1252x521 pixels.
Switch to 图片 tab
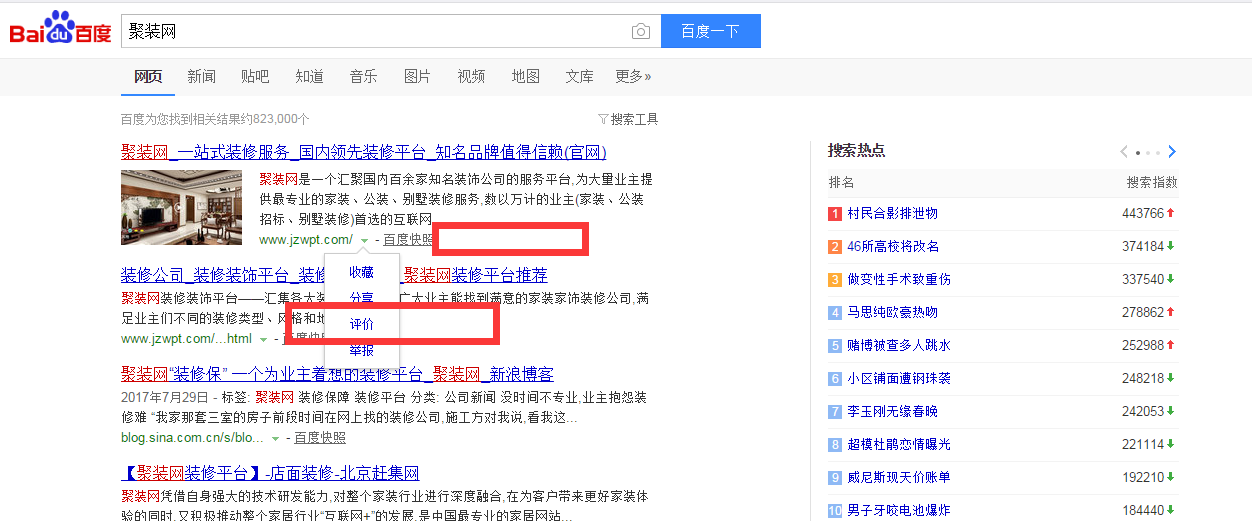417,76
